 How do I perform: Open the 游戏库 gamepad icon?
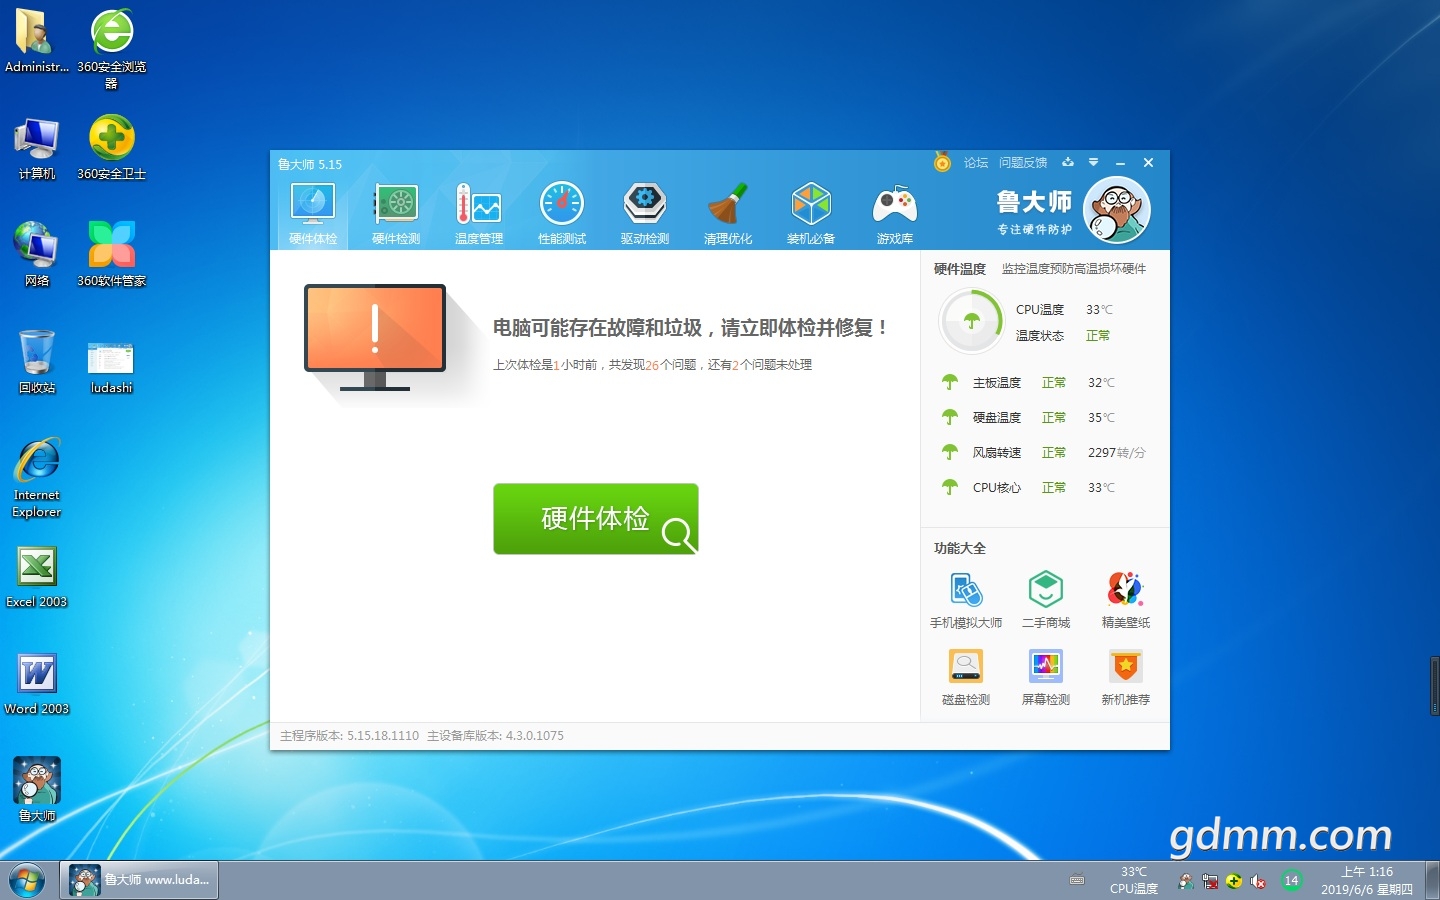coord(894,213)
